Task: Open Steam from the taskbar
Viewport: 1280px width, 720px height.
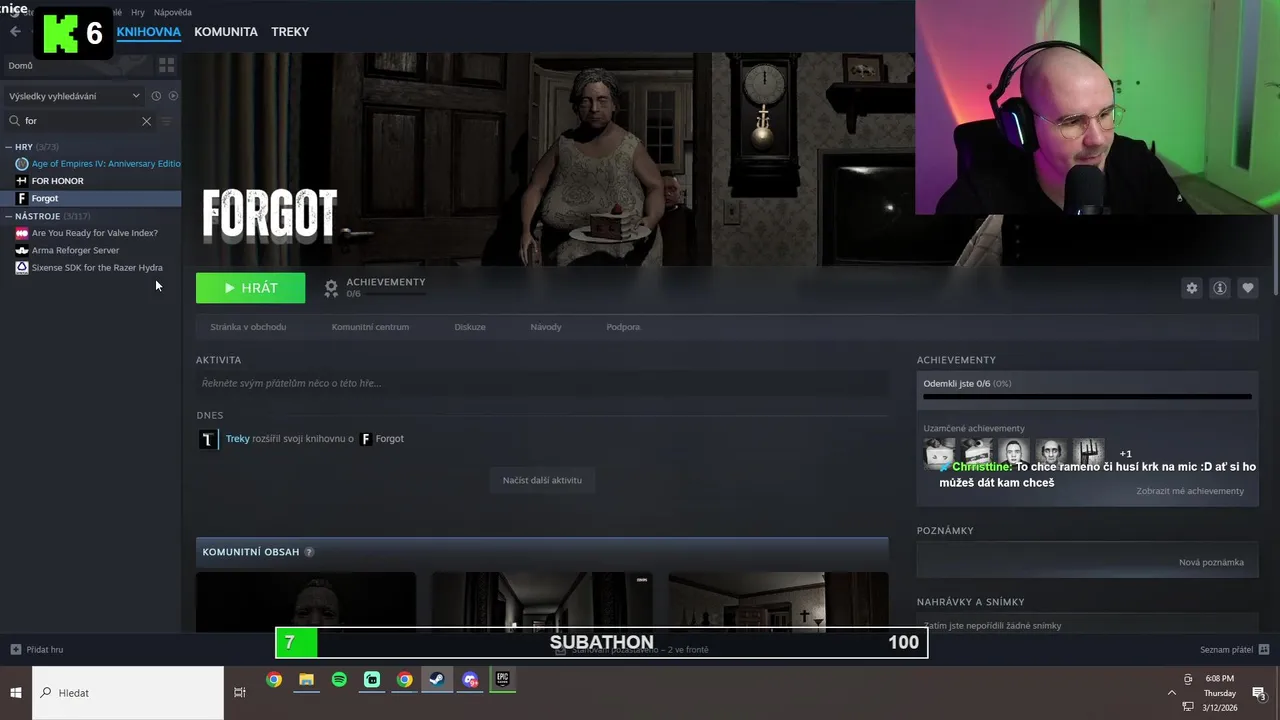Action: pos(437,680)
